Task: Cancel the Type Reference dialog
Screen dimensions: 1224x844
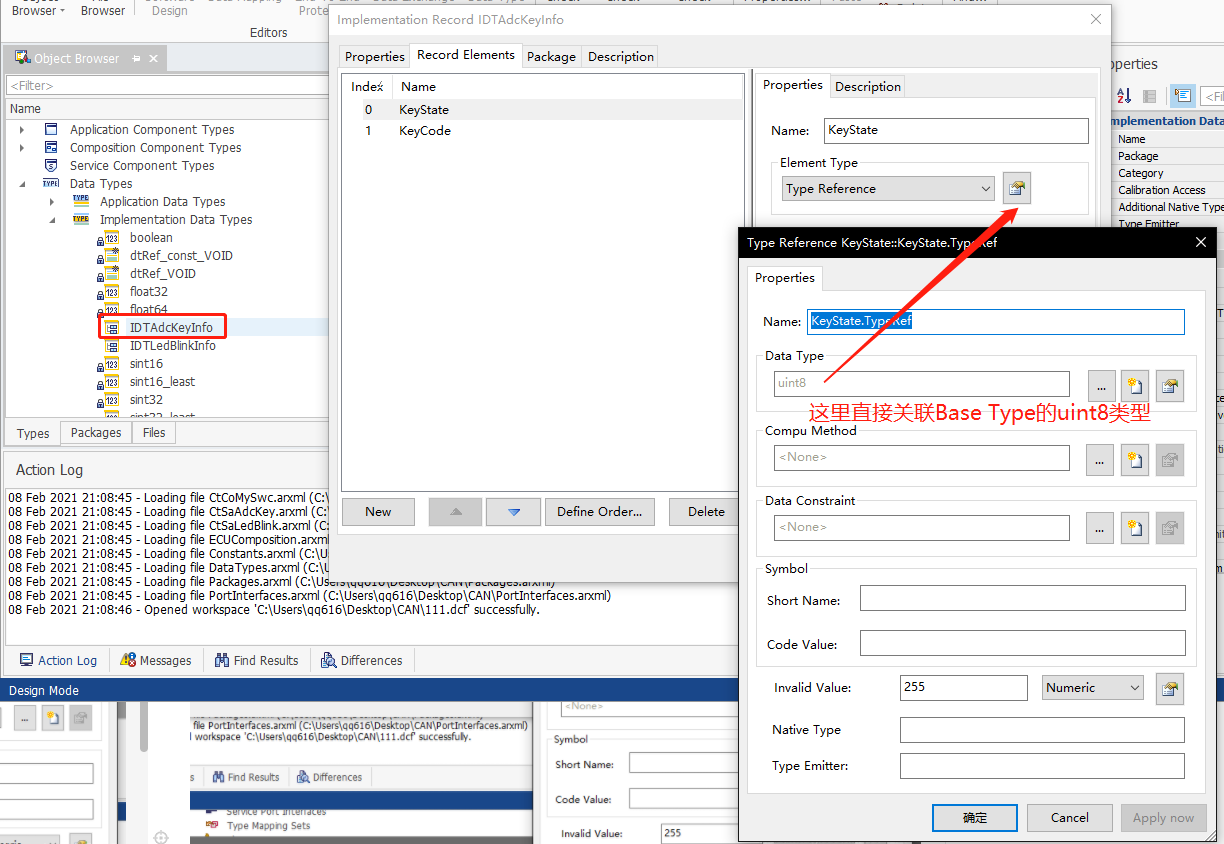Action: [x=1069, y=817]
